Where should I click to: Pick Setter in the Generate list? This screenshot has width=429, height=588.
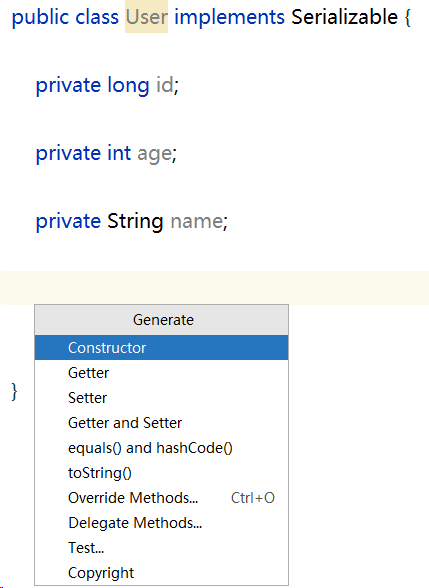(x=161, y=398)
